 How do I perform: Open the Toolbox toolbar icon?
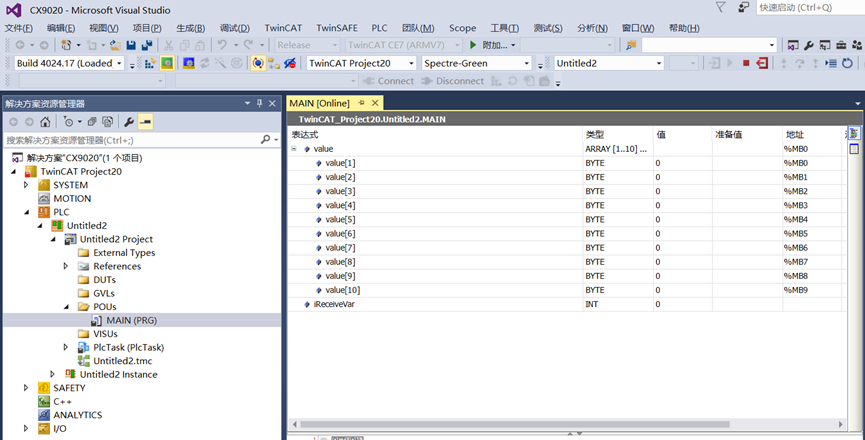click(841, 45)
